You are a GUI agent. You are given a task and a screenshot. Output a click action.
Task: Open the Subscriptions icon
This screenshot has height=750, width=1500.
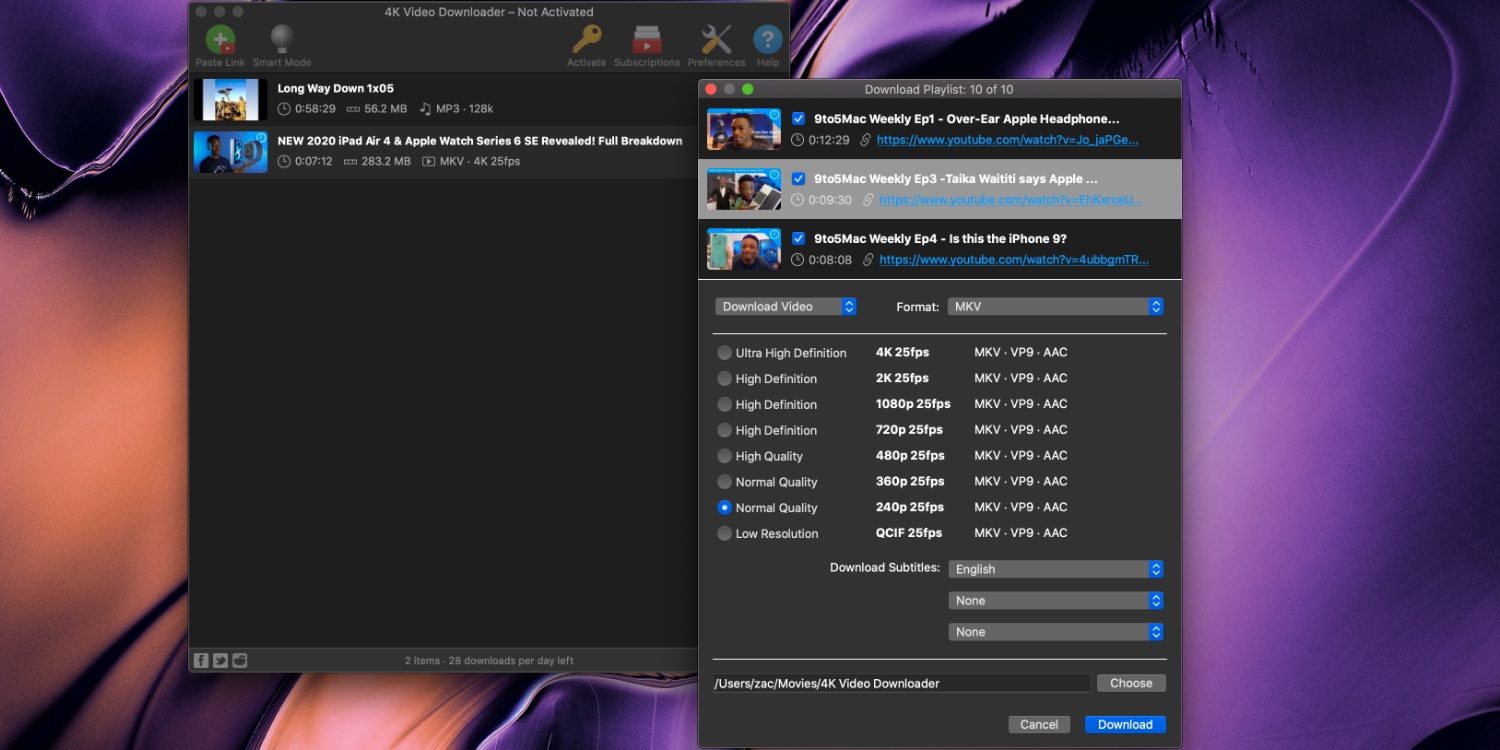tap(646, 40)
